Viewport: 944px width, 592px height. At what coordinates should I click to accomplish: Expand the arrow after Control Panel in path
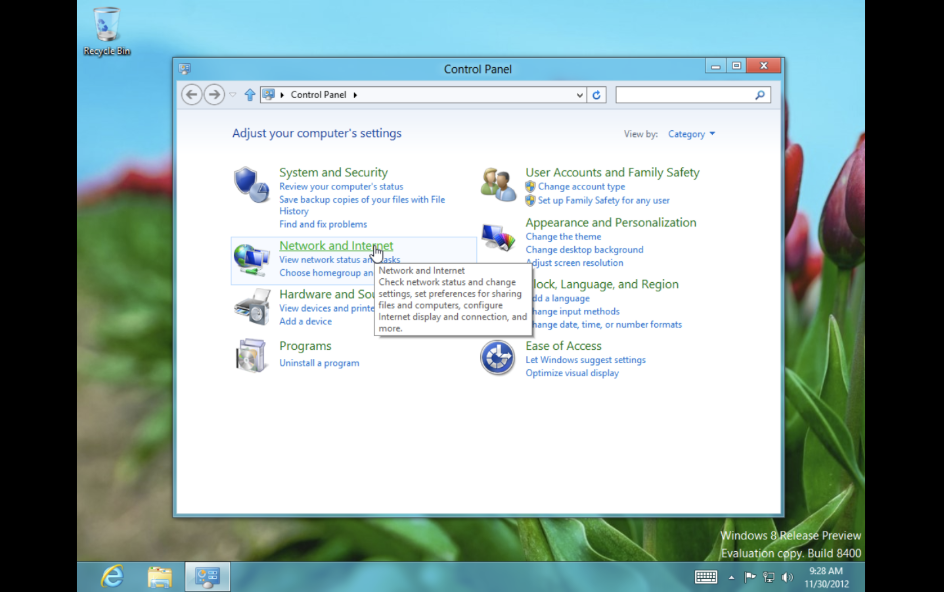pos(355,95)
